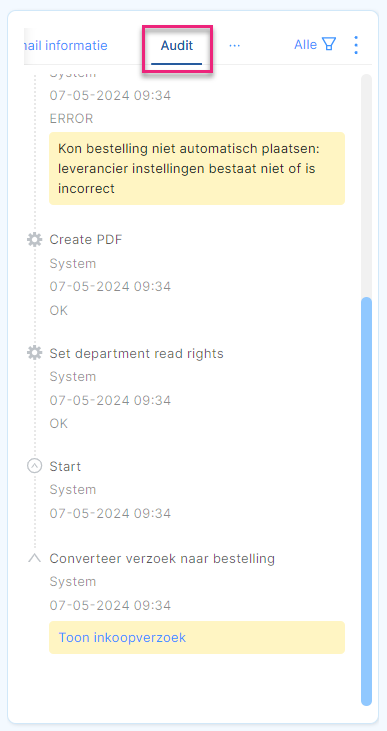The width and height of the screenshot is (387, 731).
Task: Click the Alle filter funnel icon
Action: 329,45
